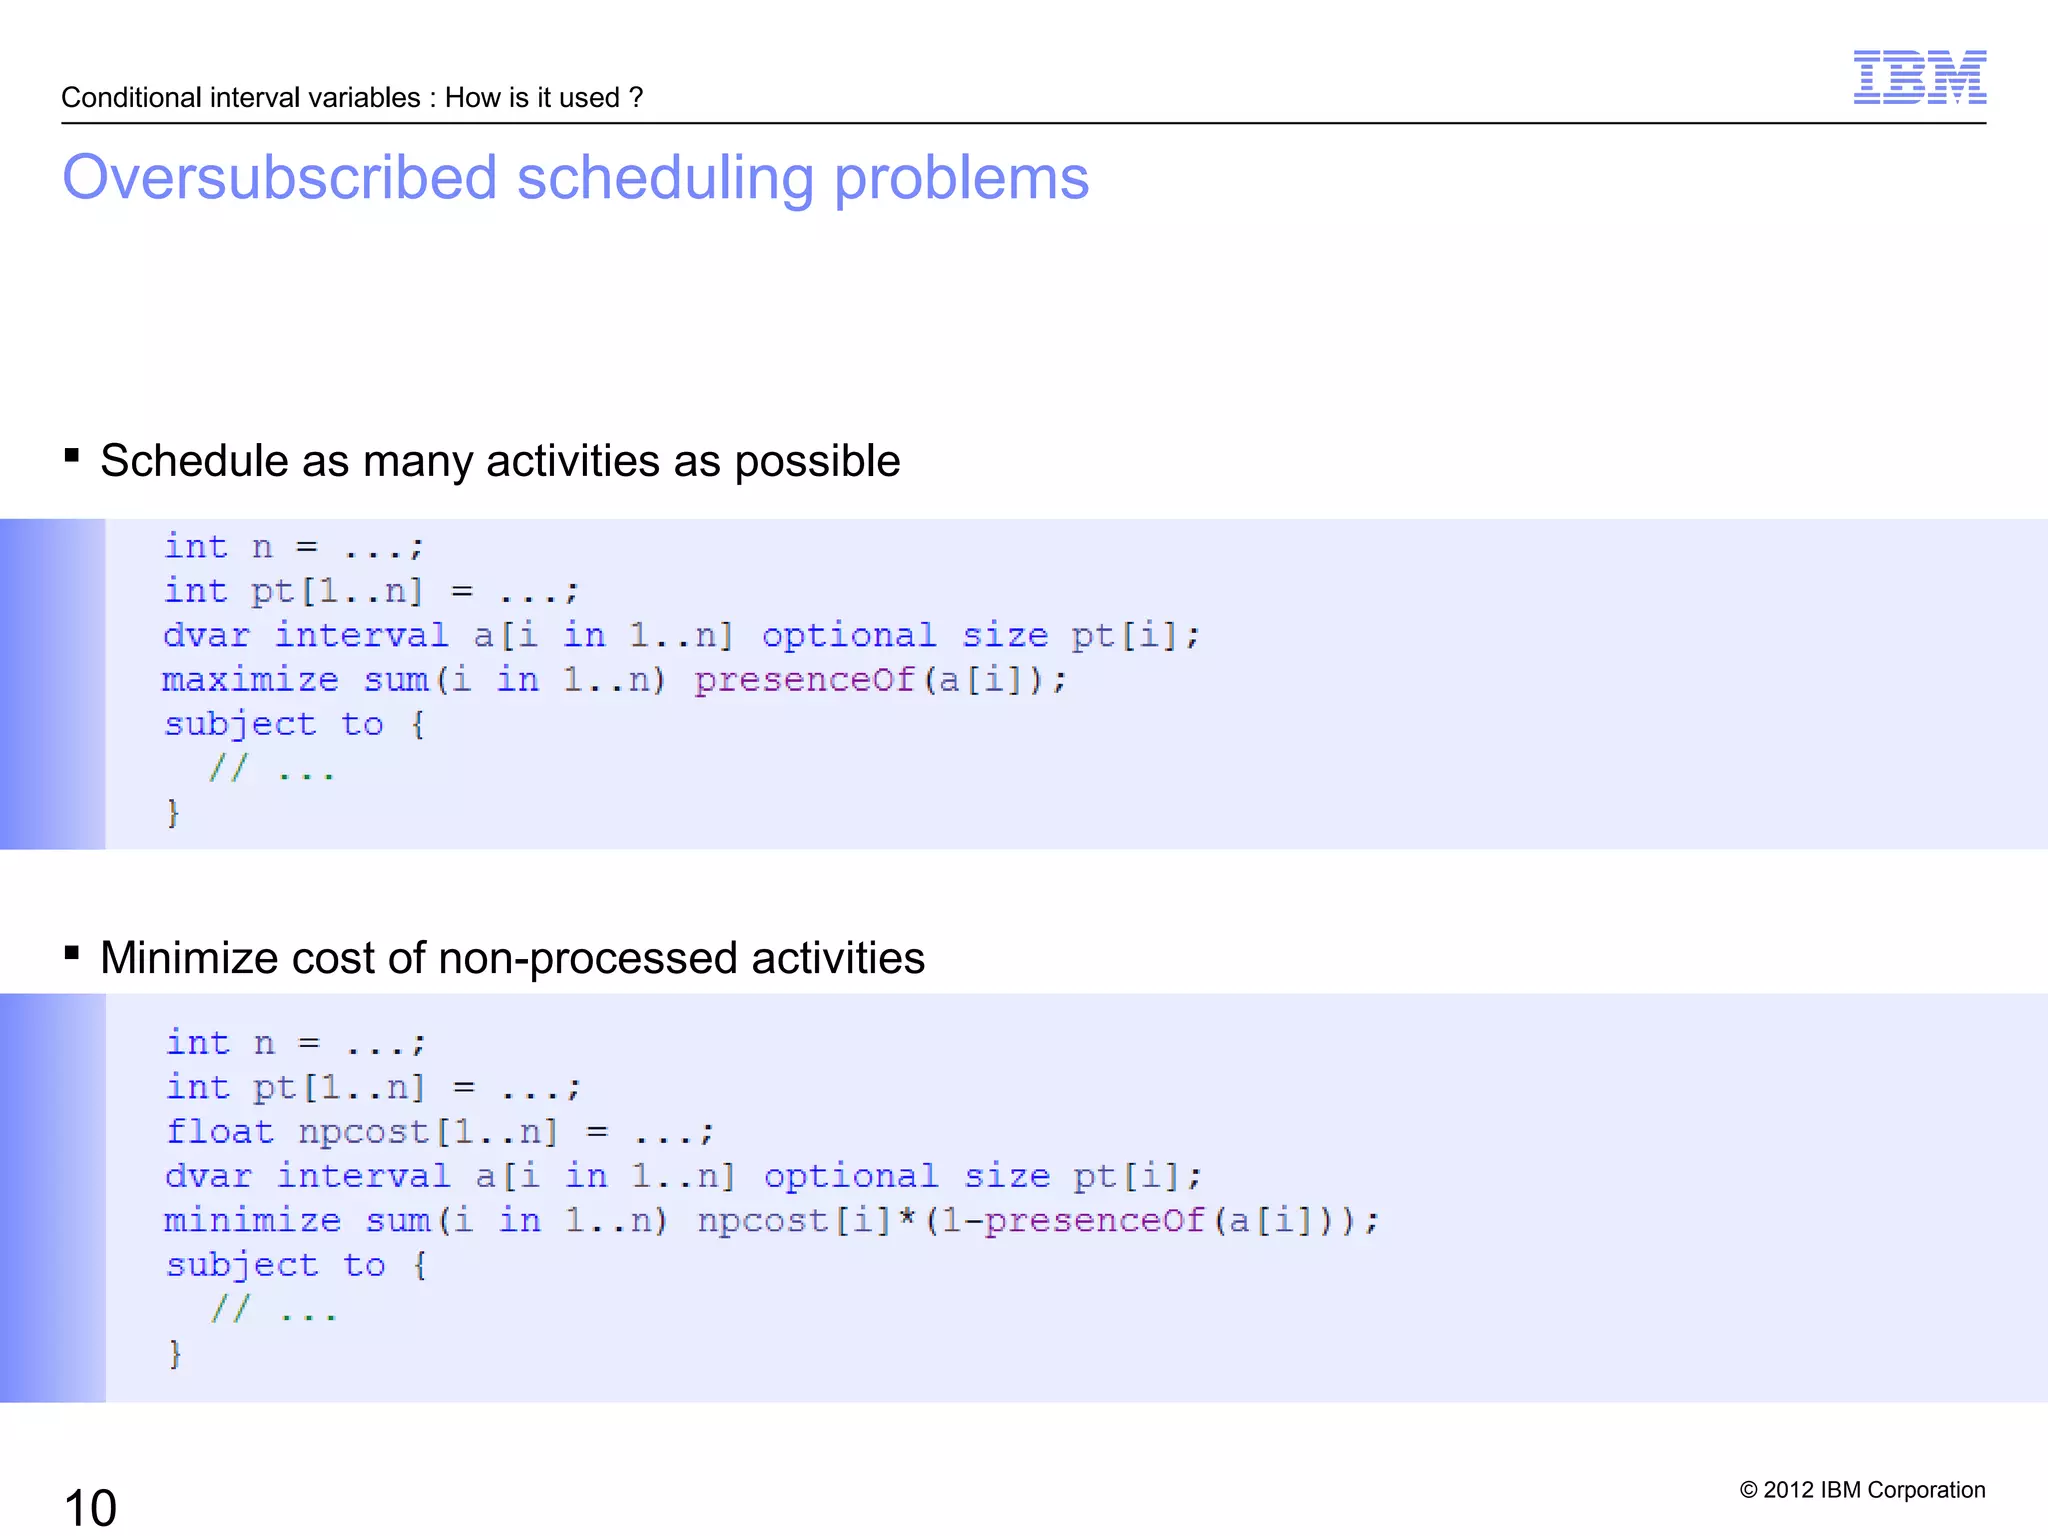The image size is (2048, 1536).
Task: Click the 'dvar interval' line in the first code block
Action: pos(681,636)
